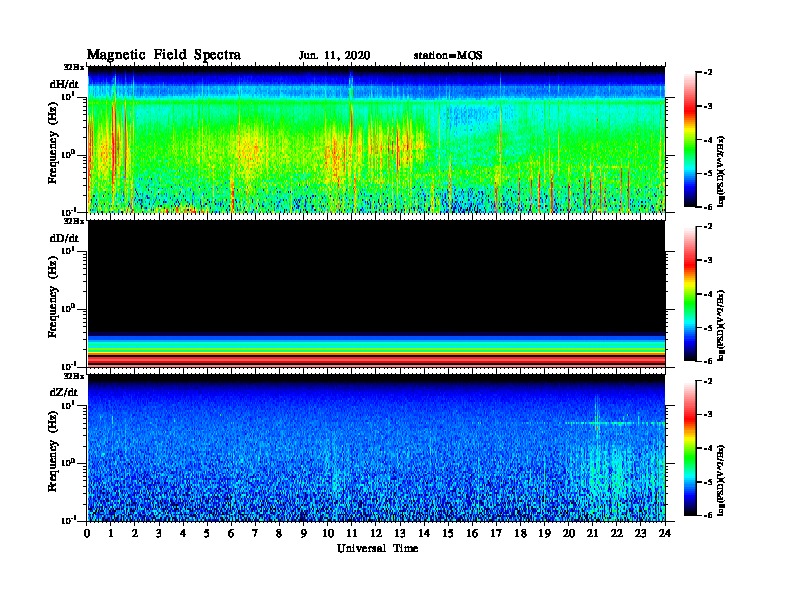
Task: Click the dZ/dt color scale bar
Action: (x=690, y=448)
